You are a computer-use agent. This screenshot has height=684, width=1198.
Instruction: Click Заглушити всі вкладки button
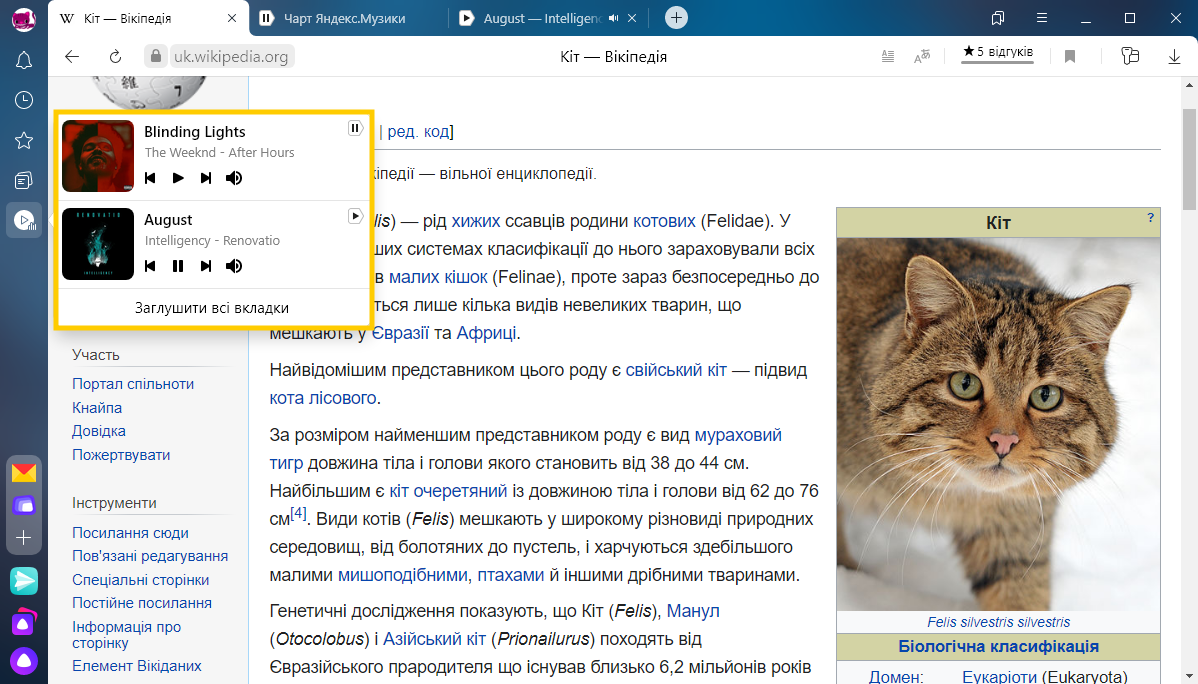[x=212, y=308]
